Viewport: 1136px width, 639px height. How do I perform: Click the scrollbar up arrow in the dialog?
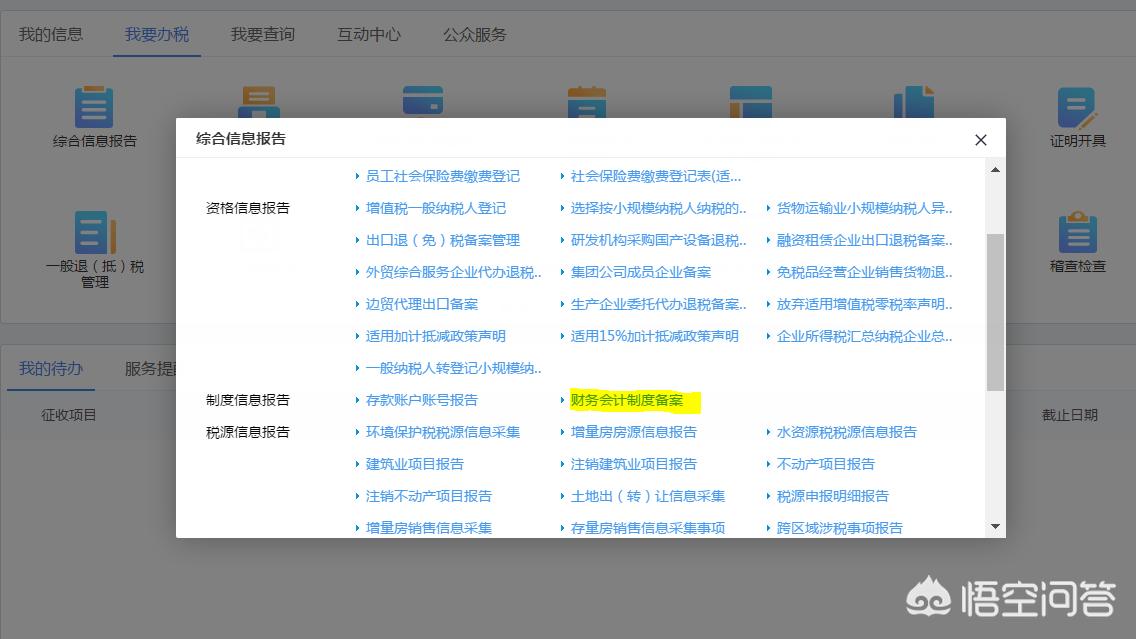[995, 170]
